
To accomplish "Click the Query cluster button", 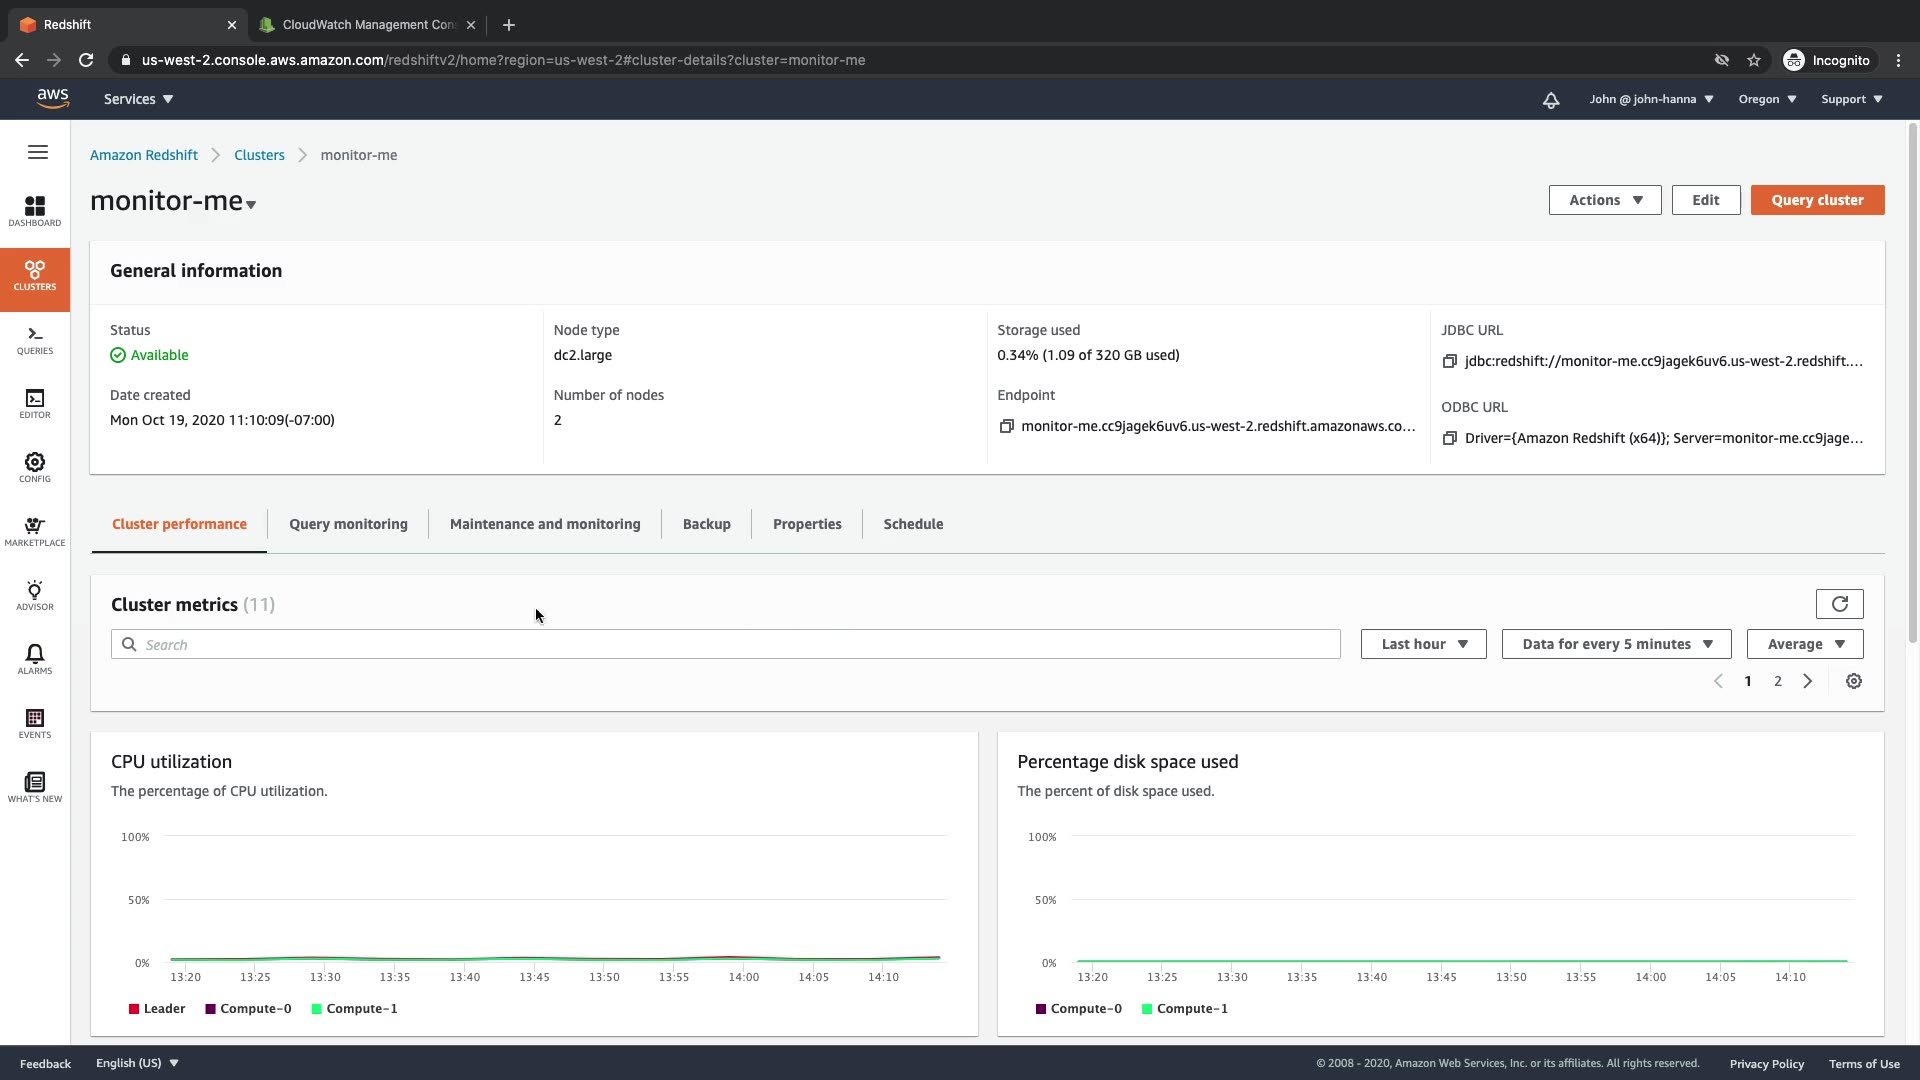I will [x=1817, y=200].
